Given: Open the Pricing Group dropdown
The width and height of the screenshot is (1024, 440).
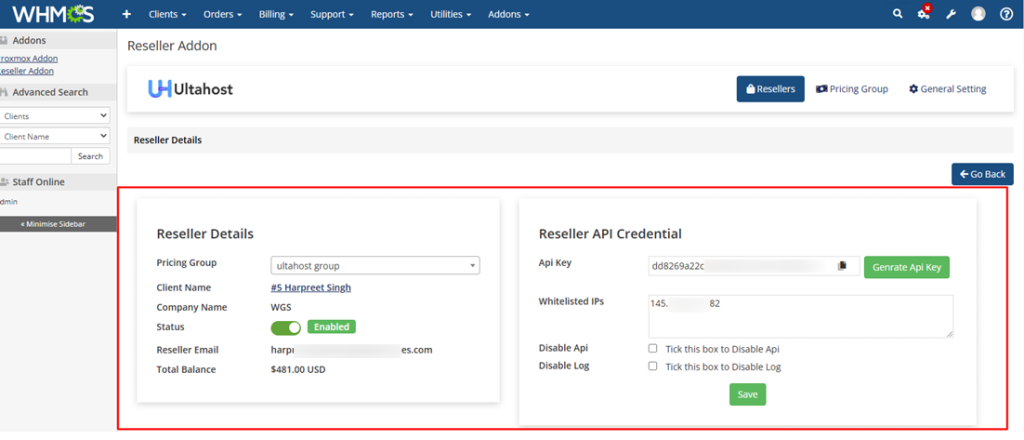Looking at the screenshot, I should (x=375, y=265).
